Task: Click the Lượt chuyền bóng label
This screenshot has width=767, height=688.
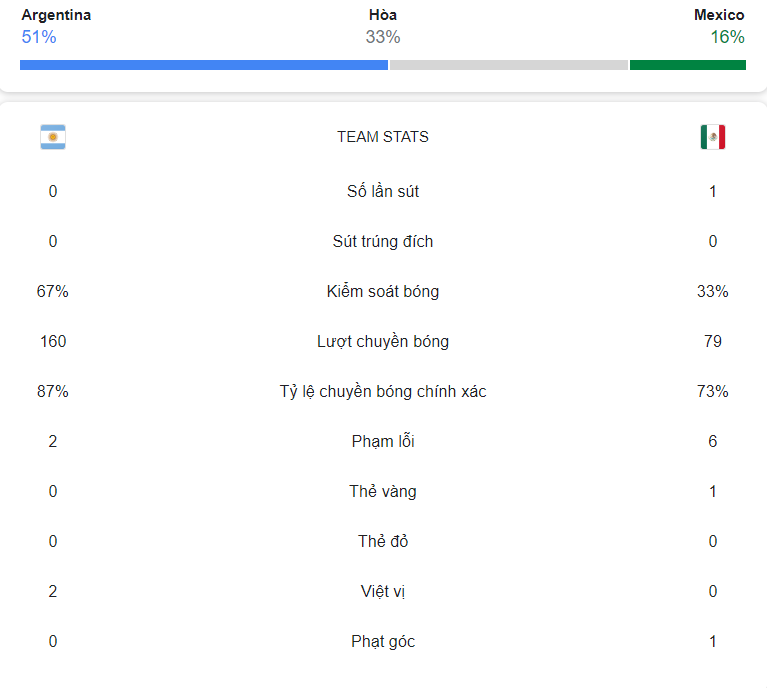Action: (383, 341)
